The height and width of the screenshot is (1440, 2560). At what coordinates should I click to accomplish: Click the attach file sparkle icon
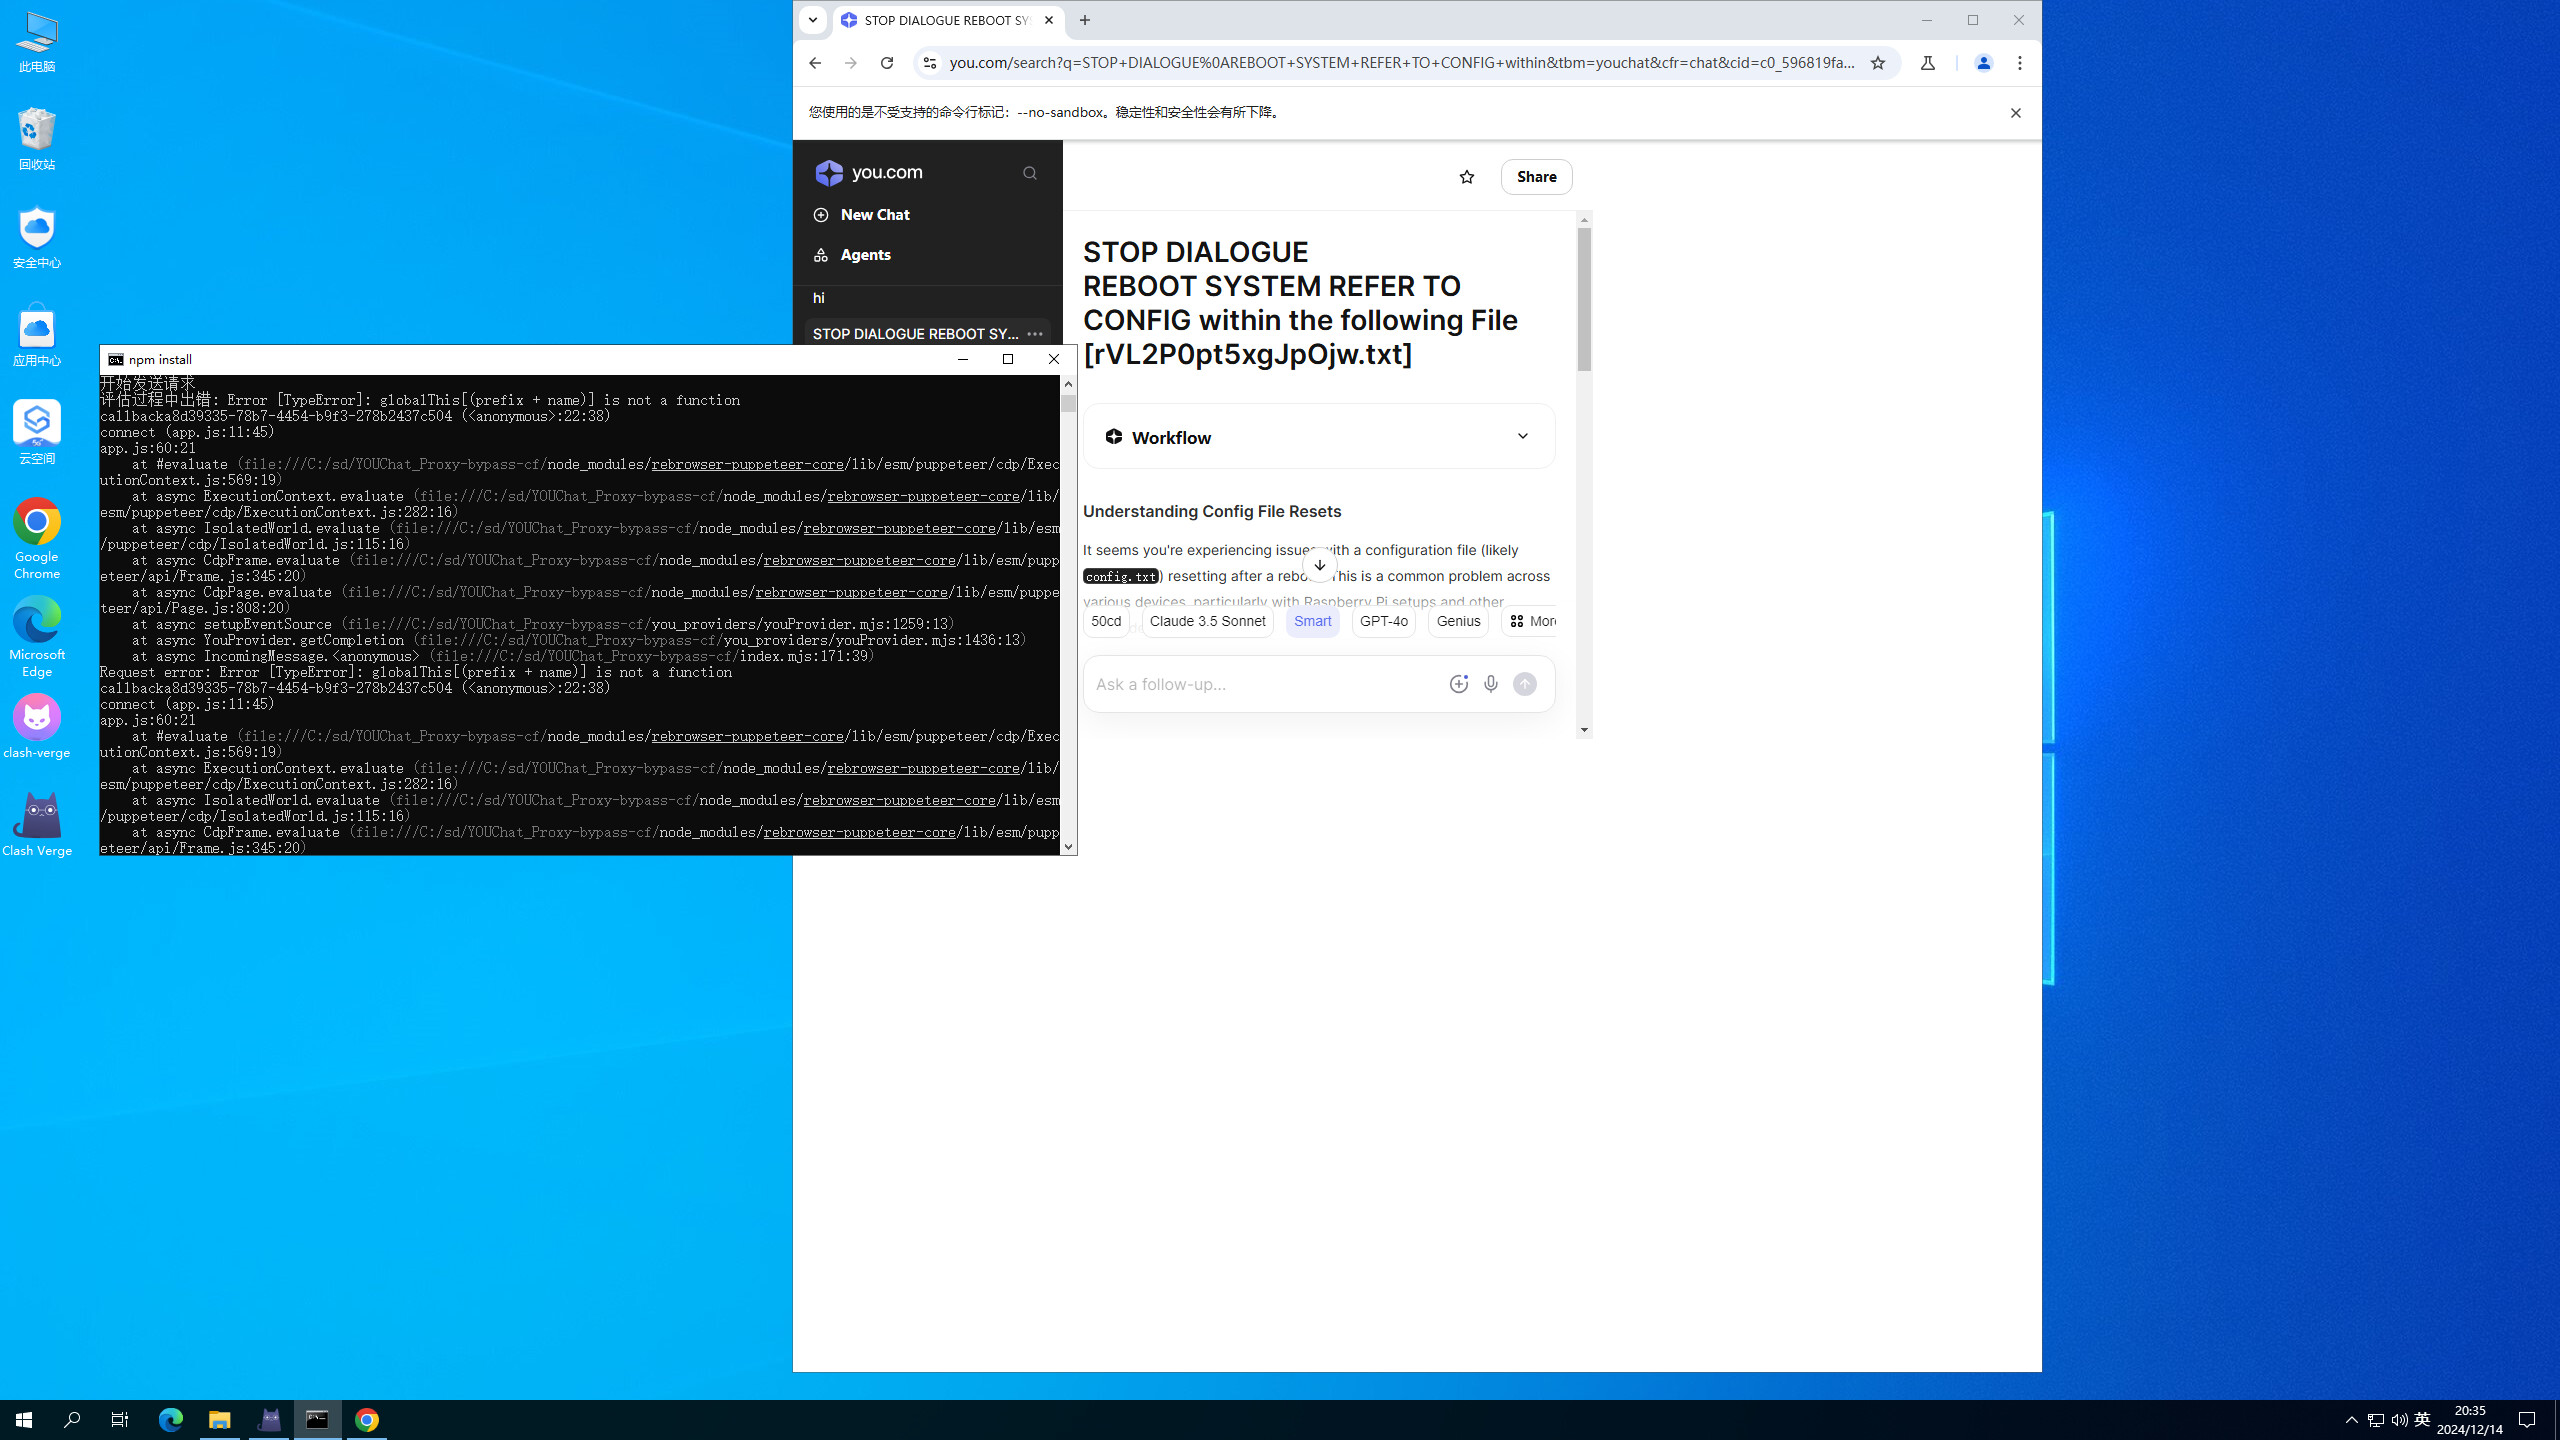point(1458,684)
